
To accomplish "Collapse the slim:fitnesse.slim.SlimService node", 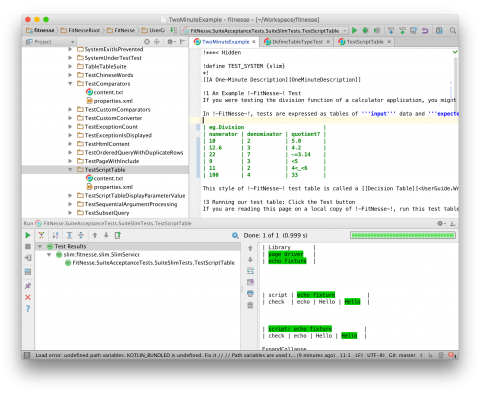I will 49,255.
